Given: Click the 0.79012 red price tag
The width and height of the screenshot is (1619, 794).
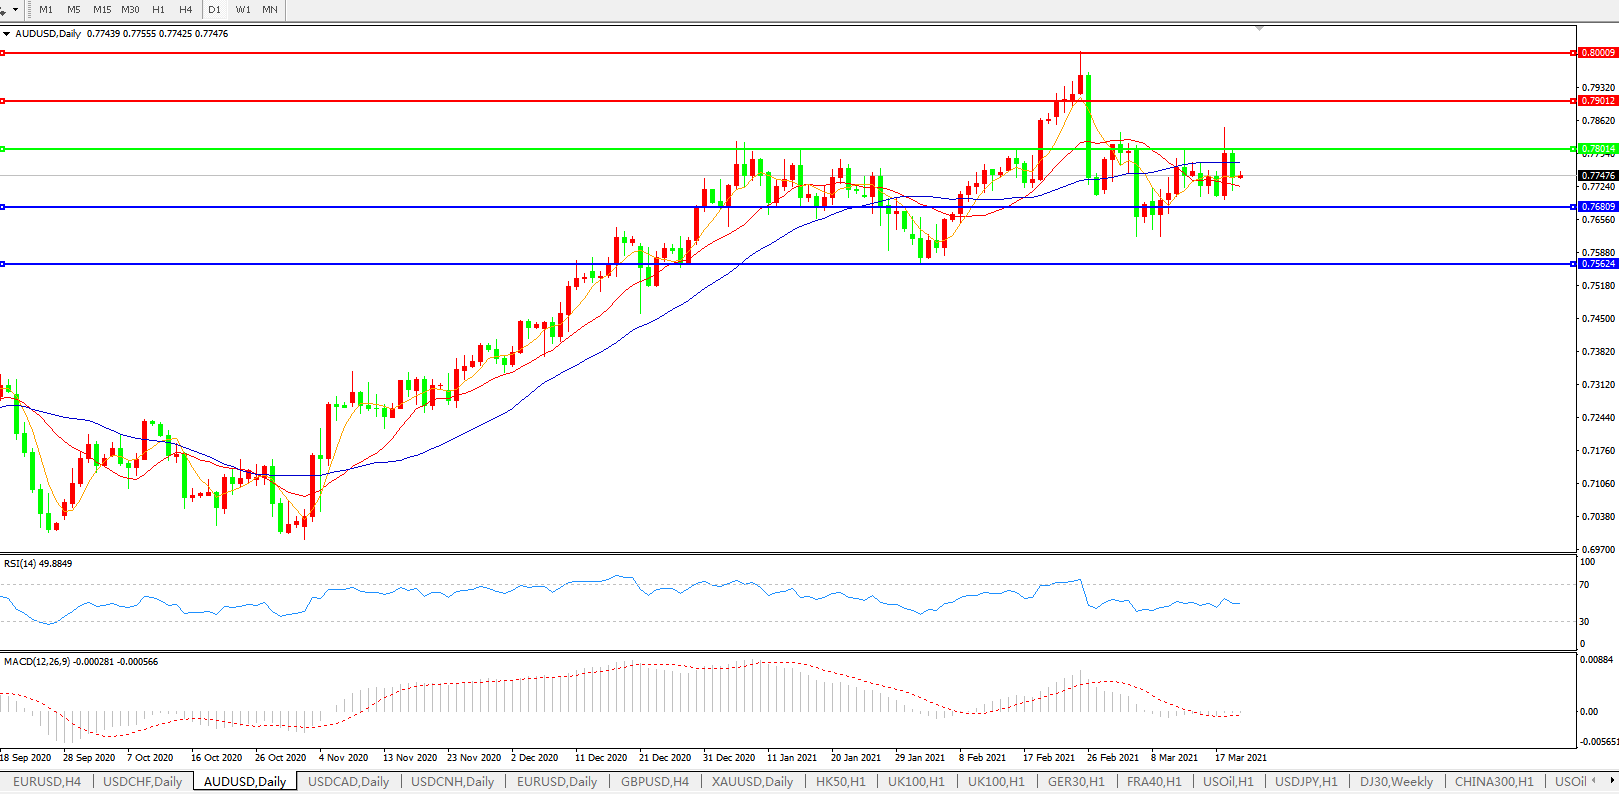Looking at the screenshot, I should [1597, 101].
